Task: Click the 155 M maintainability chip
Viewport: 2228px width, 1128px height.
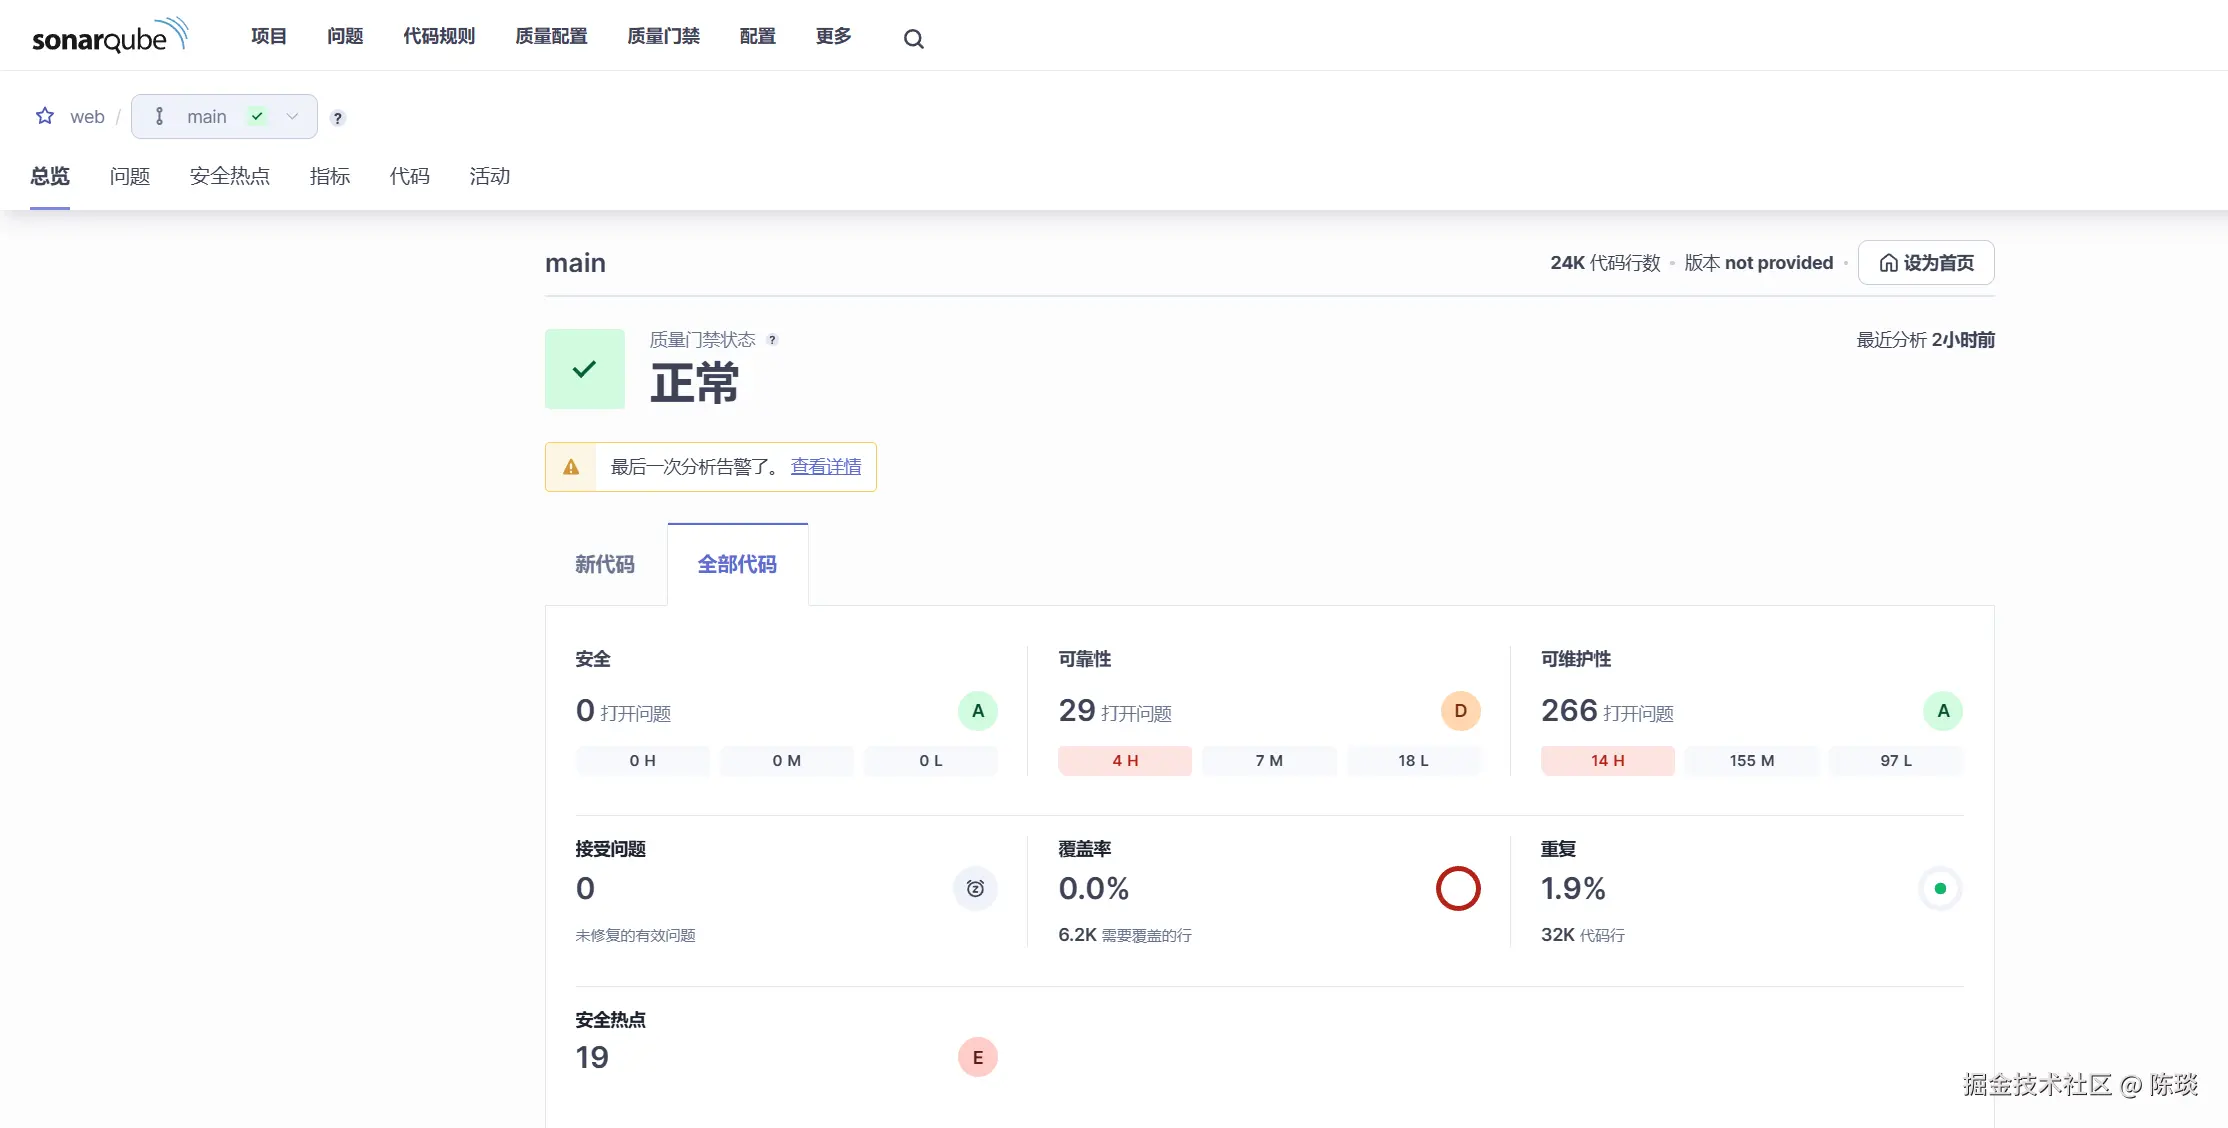Action: coord(1751,761)
